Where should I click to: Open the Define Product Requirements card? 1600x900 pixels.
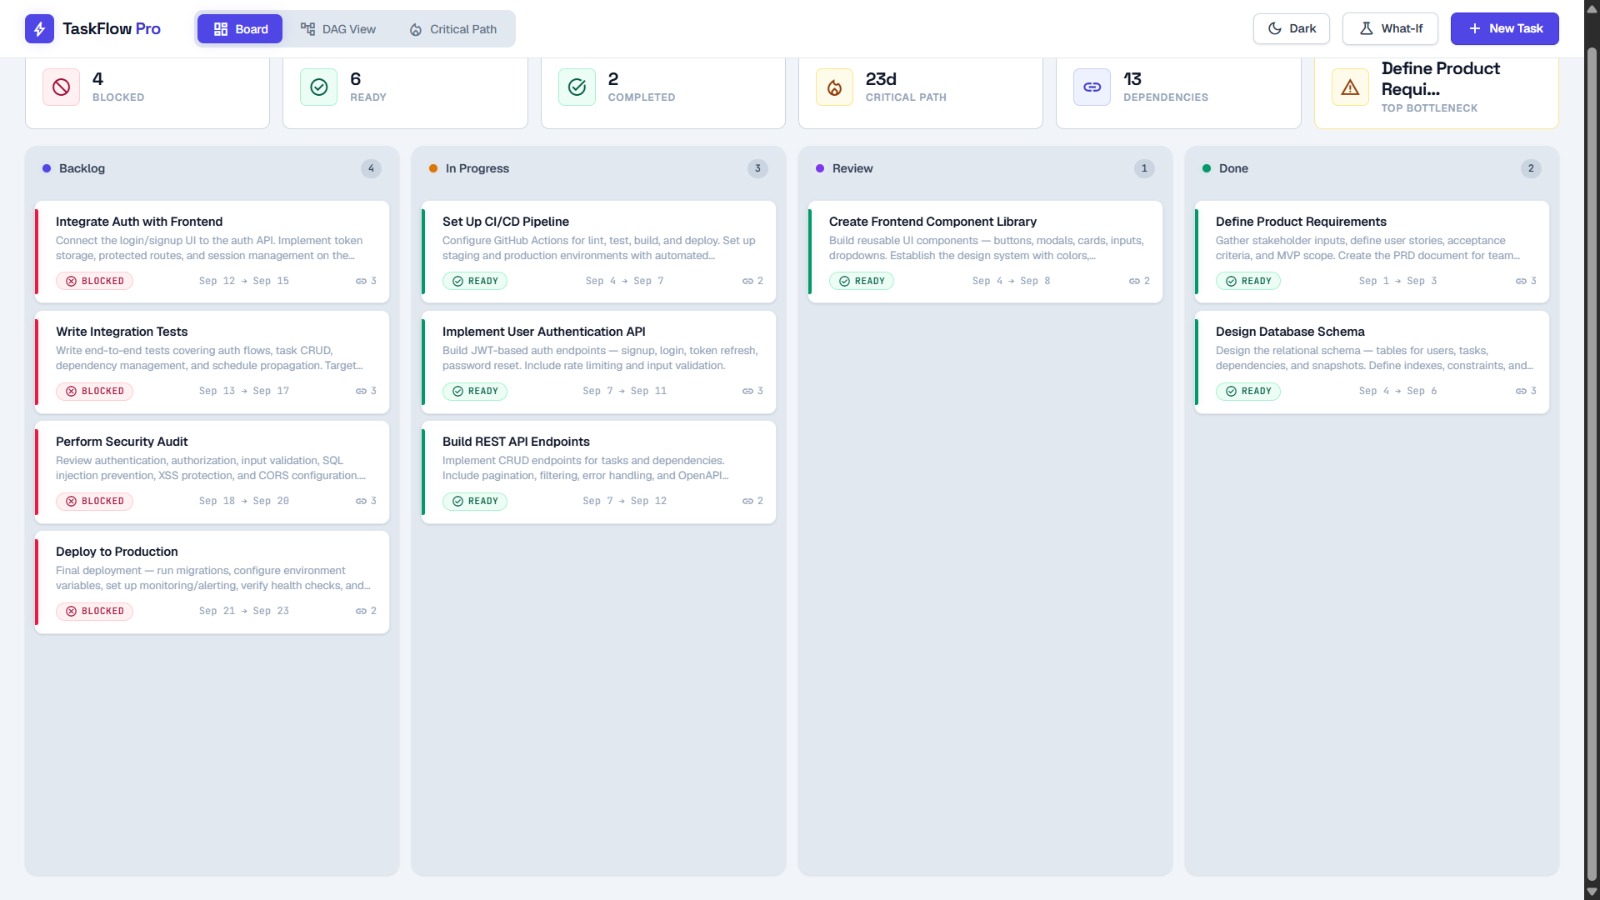tap(1372, 252)
